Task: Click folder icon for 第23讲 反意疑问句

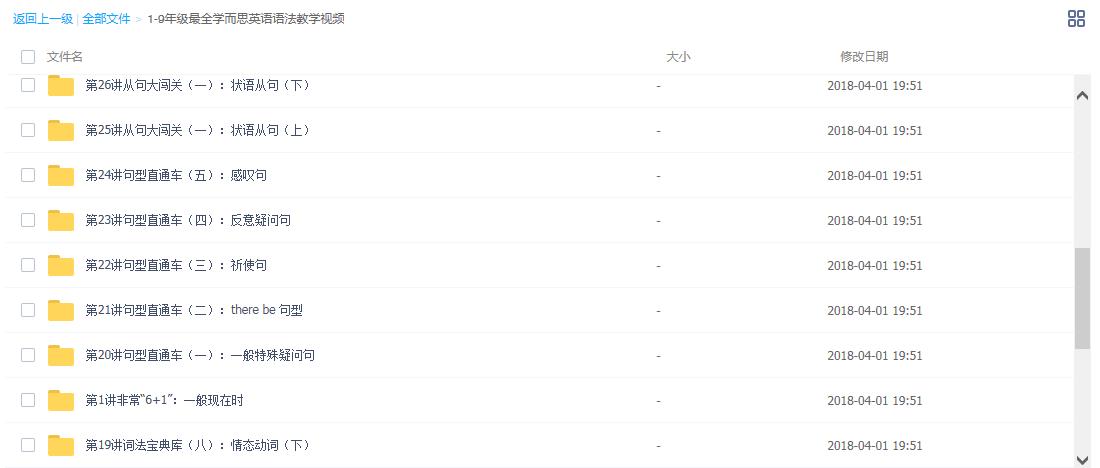Action: 61,220
